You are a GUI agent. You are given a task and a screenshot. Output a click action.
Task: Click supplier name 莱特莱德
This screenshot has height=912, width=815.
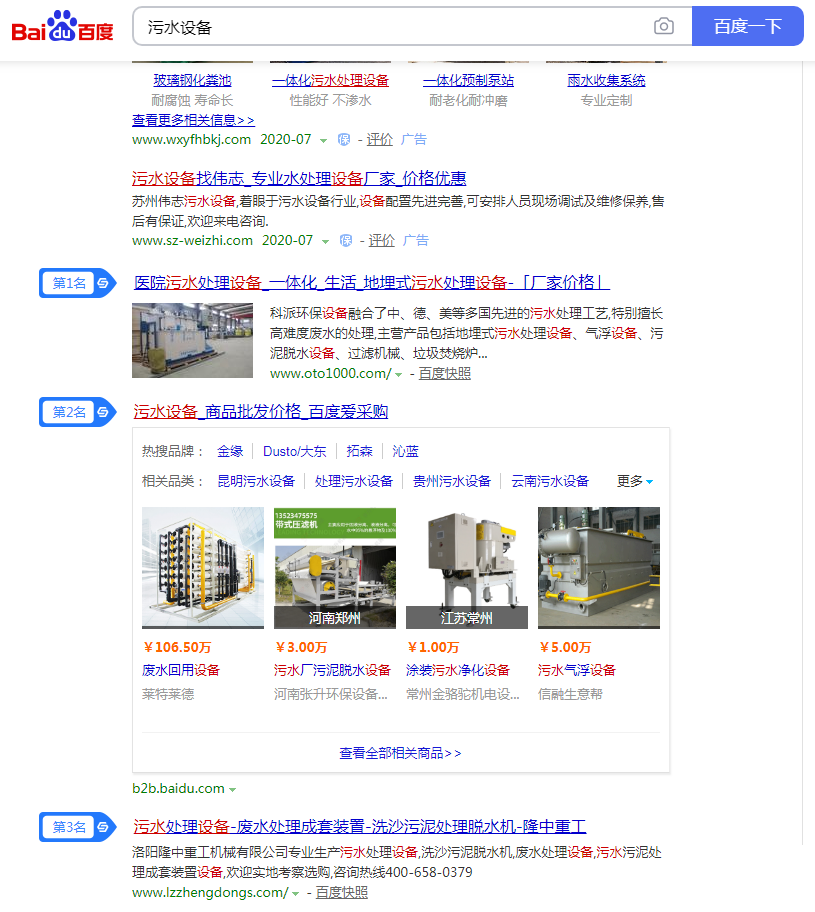pyautogui.click(x=168, y=694)
